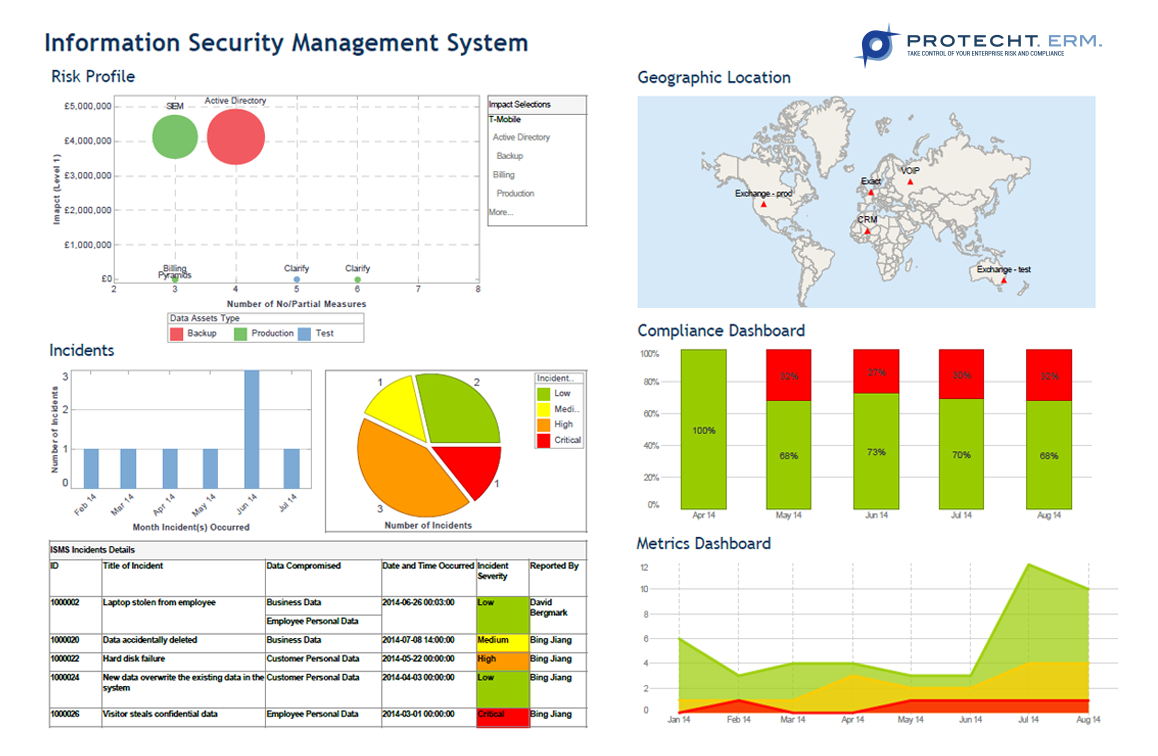The width and height of the screenshot is (1158, 756).
Task: Click the Protecht ERM logo
Action: (982, 42)
